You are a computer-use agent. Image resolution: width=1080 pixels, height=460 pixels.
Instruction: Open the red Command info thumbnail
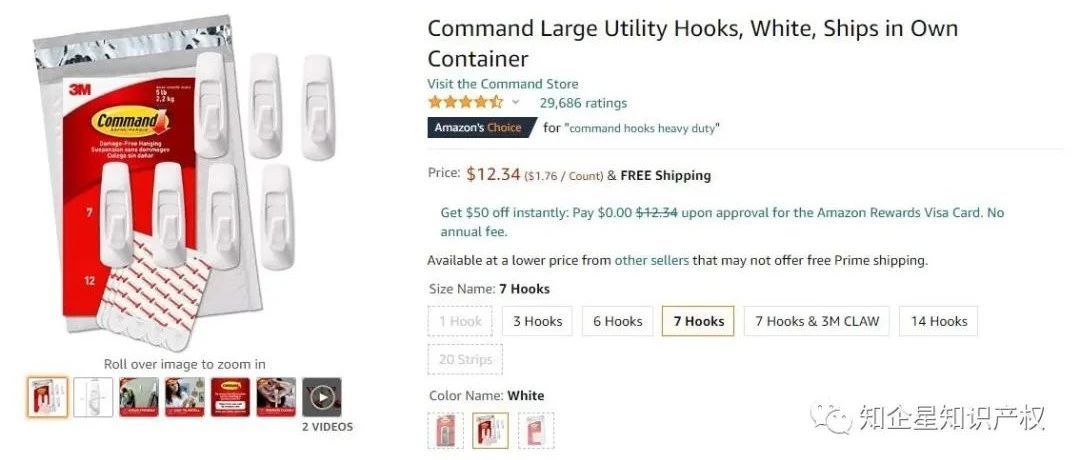click(230, 397)
